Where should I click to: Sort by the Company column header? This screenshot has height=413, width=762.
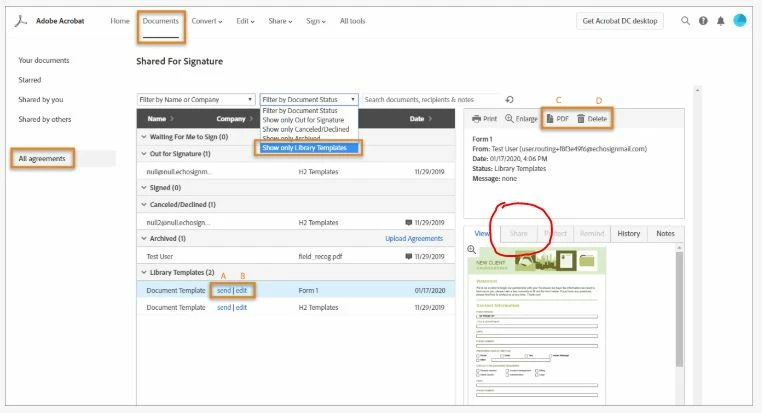(x=235, y=119)
